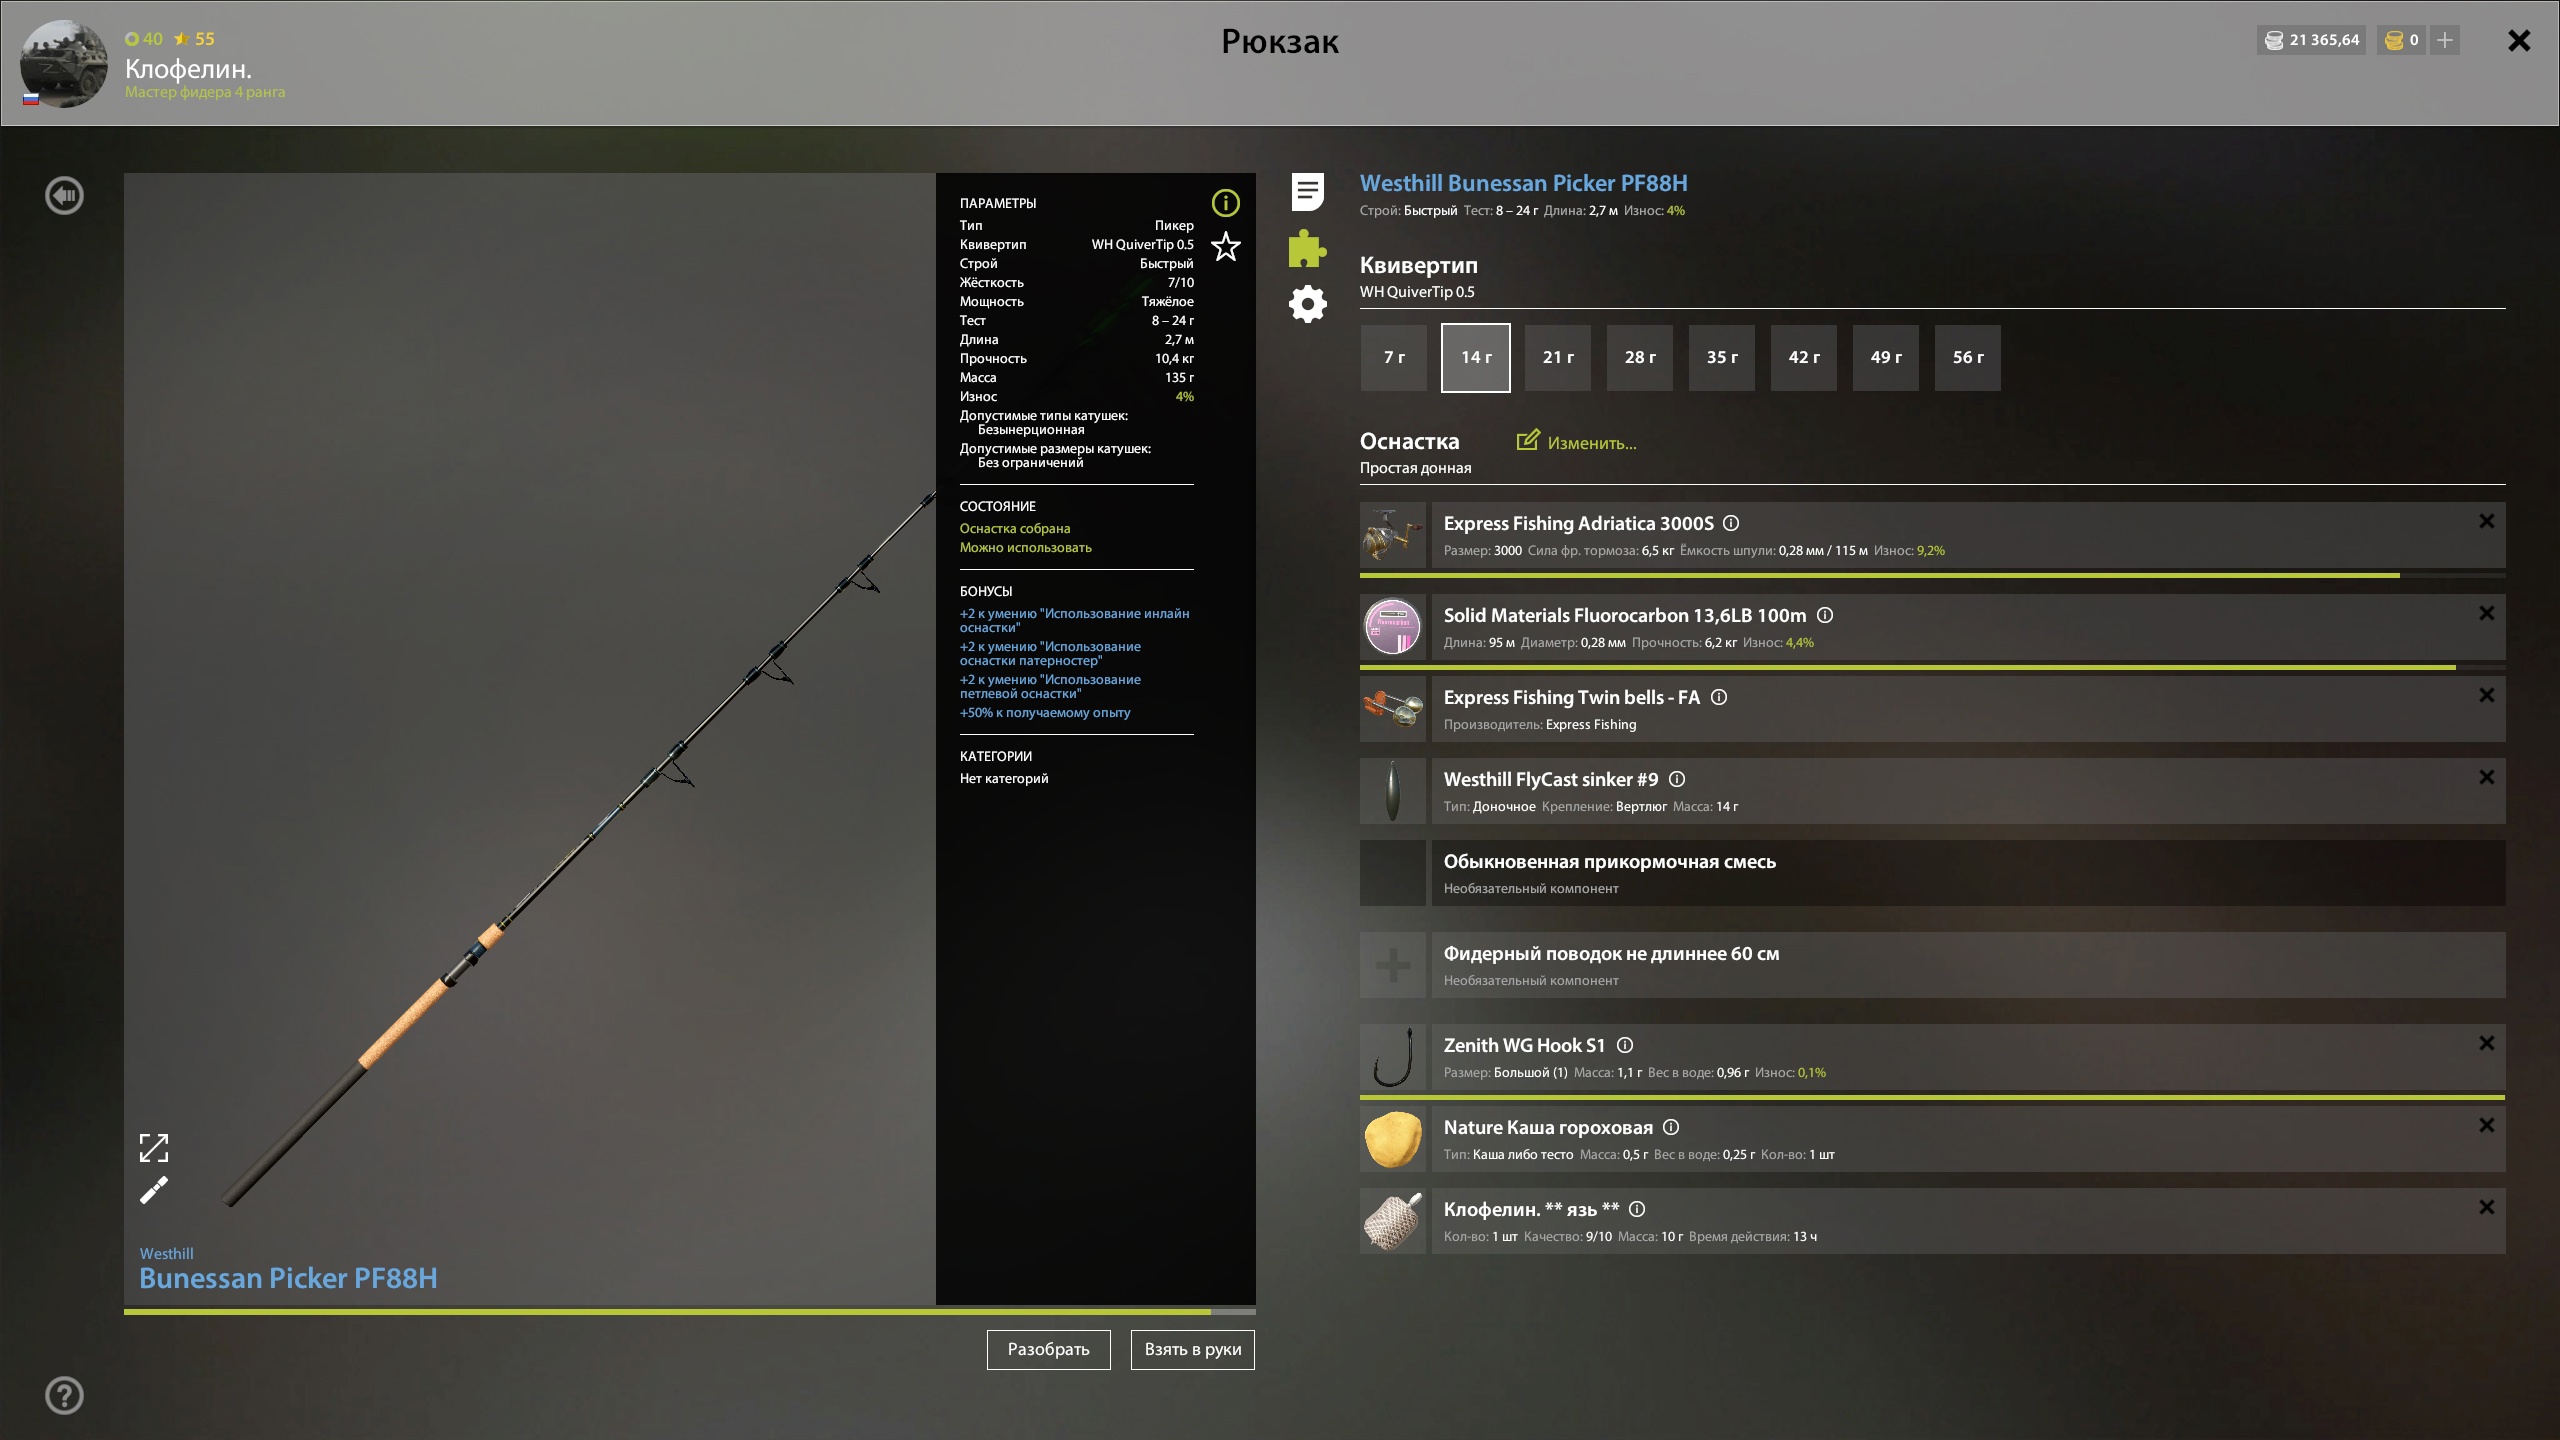This screenshot has width=2560, height=1440.
Task: Click the Fluorocarbon line wear bar
Action: [1932, 667]
